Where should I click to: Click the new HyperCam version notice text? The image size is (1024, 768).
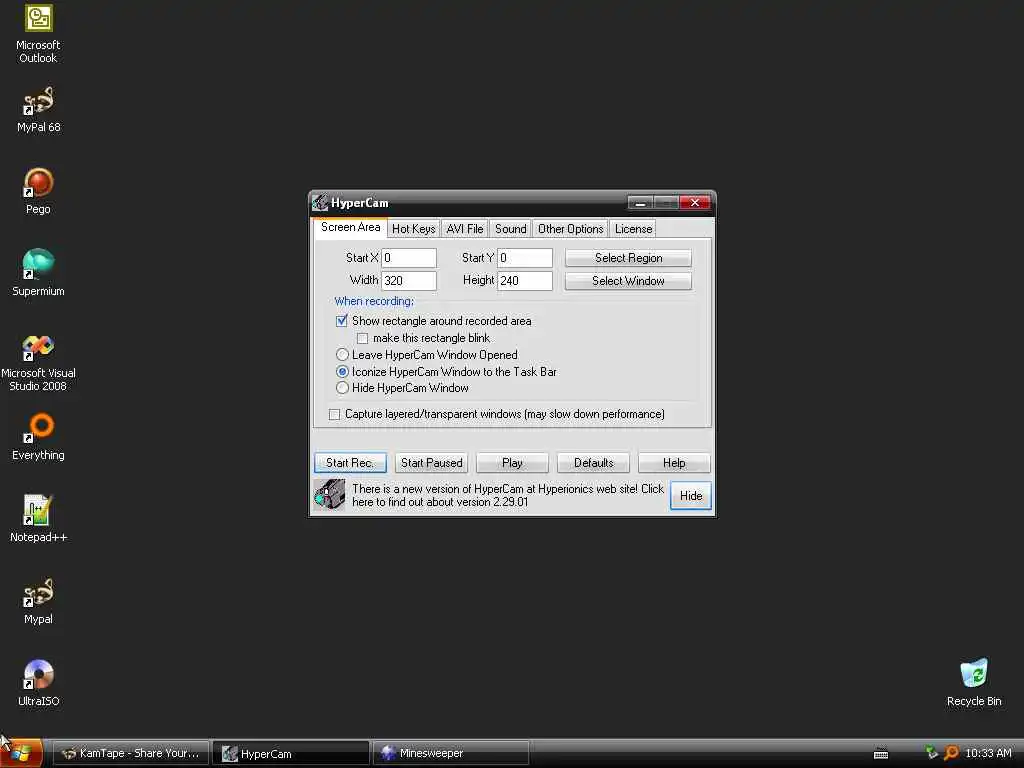pos(507,495)
